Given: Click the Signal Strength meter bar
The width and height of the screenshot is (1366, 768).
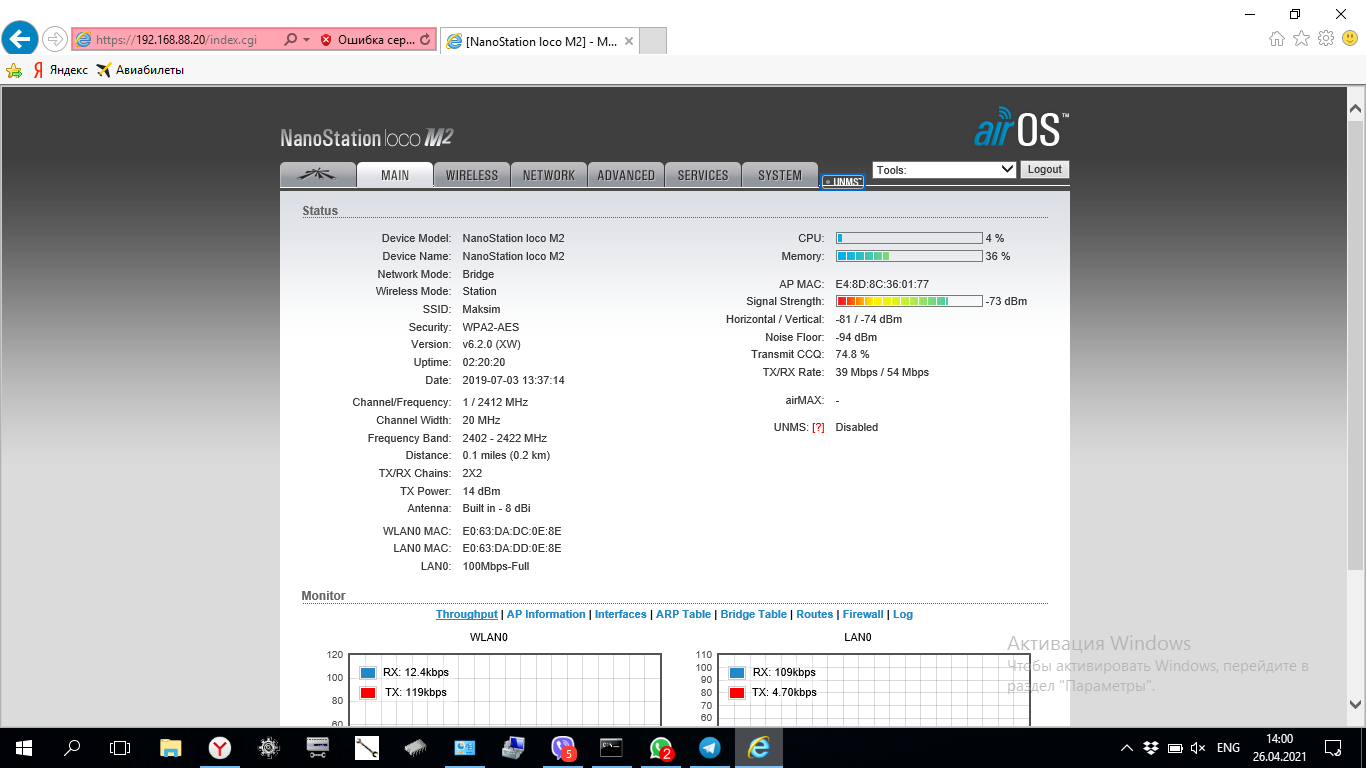Looking at the screenshot, I should (909, 301).
